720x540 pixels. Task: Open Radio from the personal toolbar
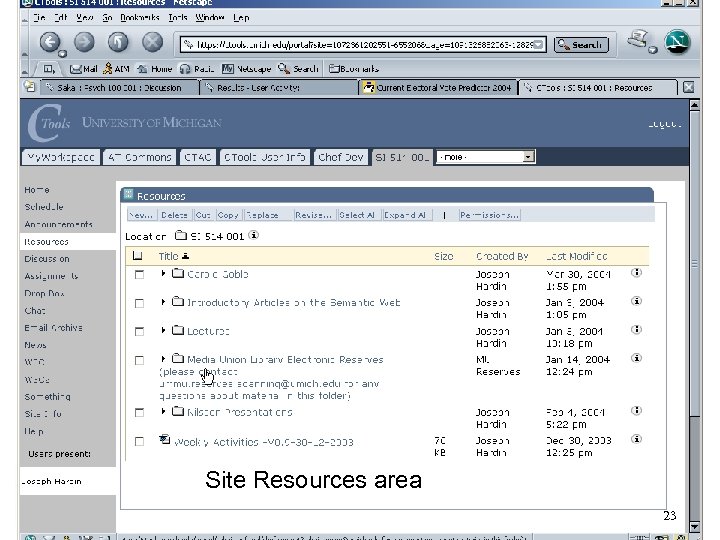point(197,69)
